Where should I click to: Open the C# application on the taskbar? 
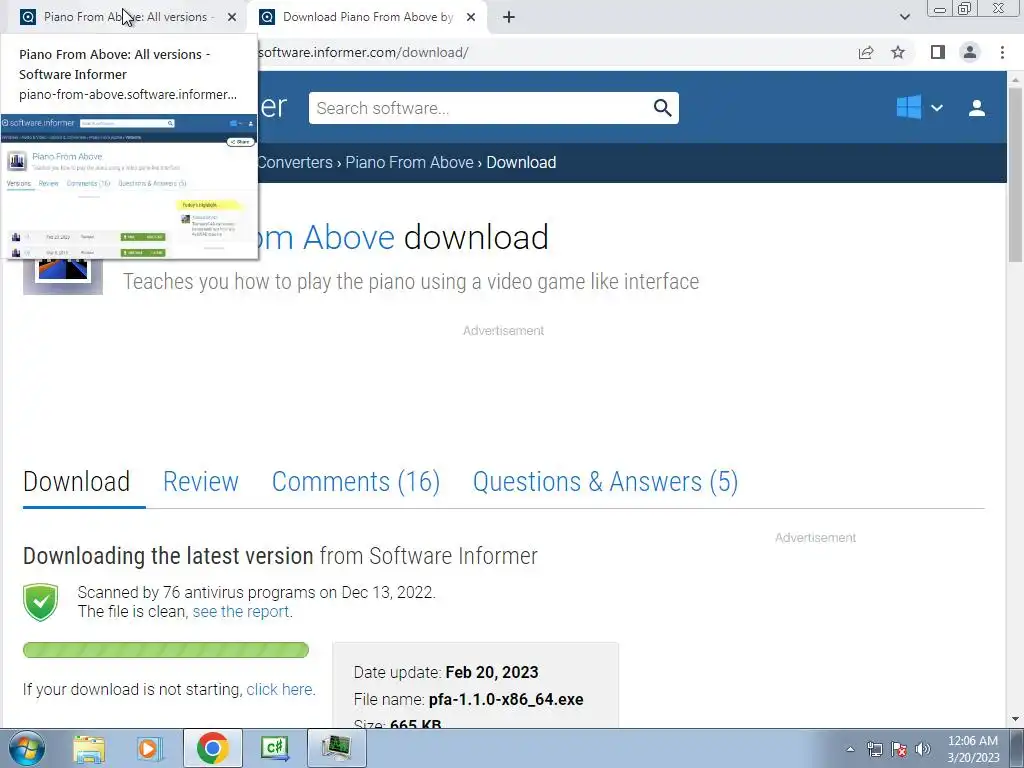pyautogui.click(x=274, y=748)
